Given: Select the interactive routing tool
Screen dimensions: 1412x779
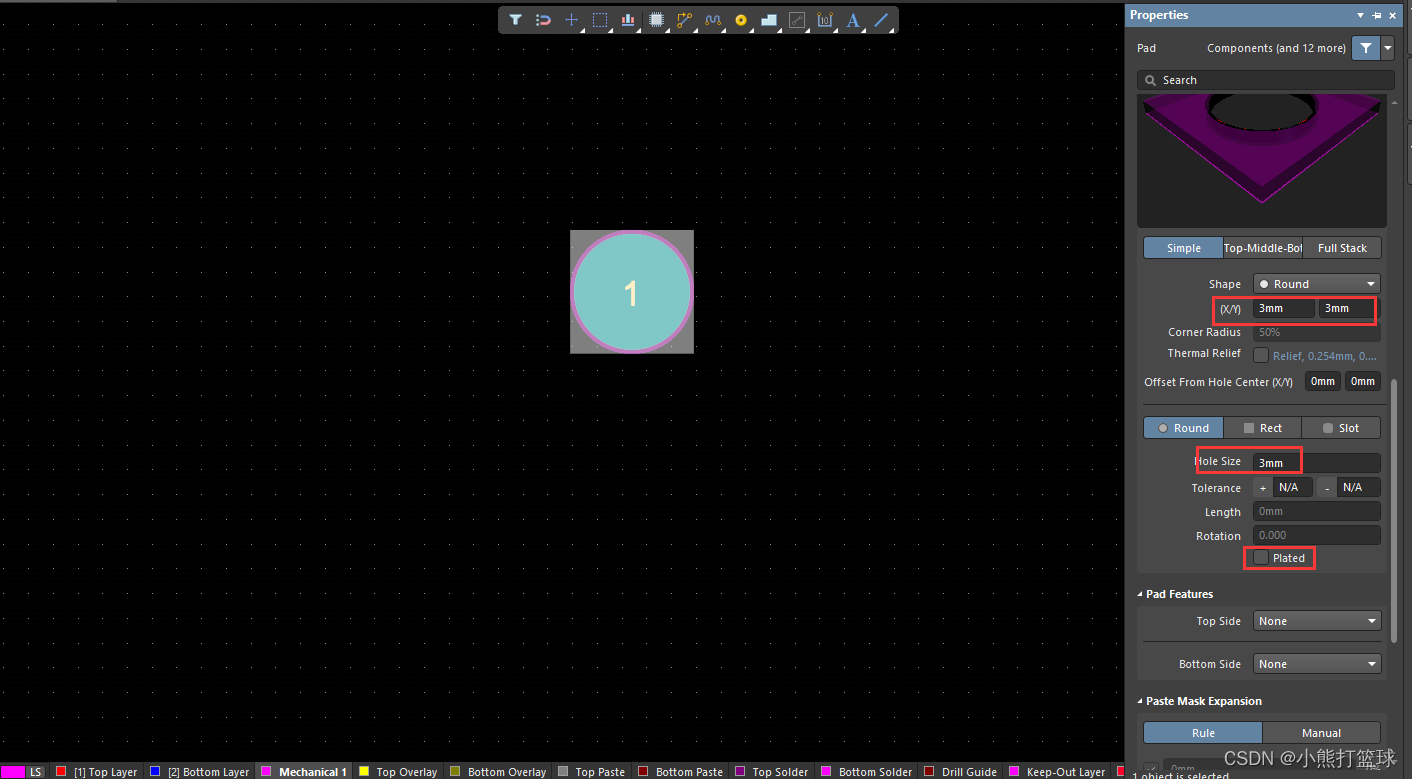Looking at the screenshot, I should (x=684, y=20).
